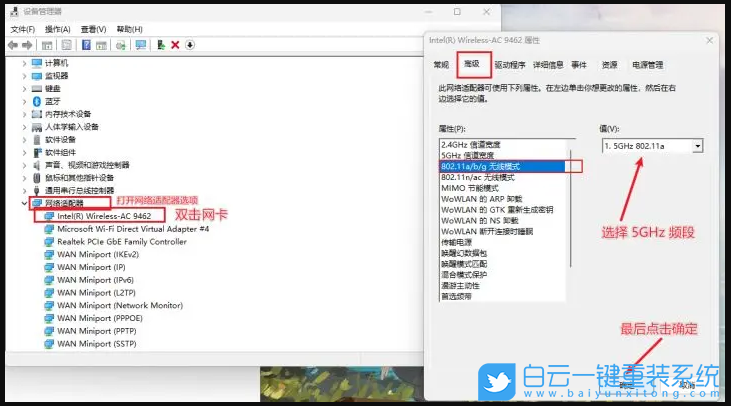
Task: Switch to the 高级 tab
Action: (472, 64)
